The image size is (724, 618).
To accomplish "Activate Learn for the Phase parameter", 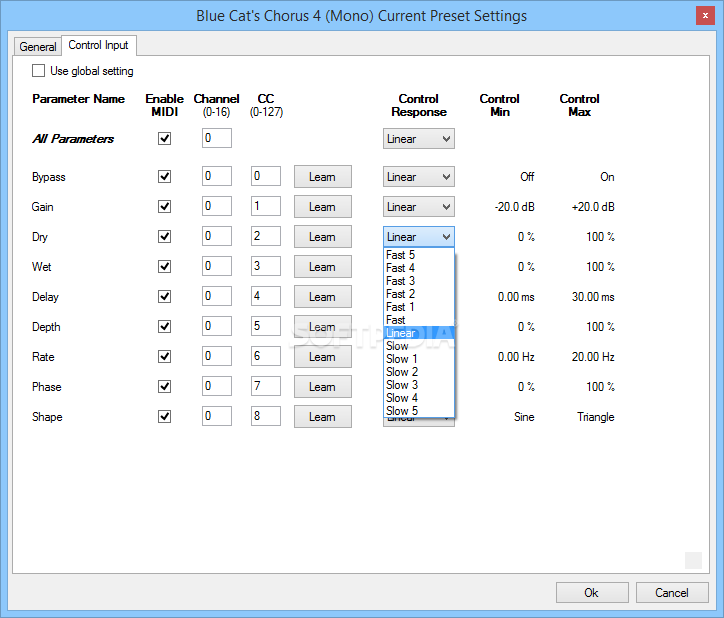I will point(323,387).
